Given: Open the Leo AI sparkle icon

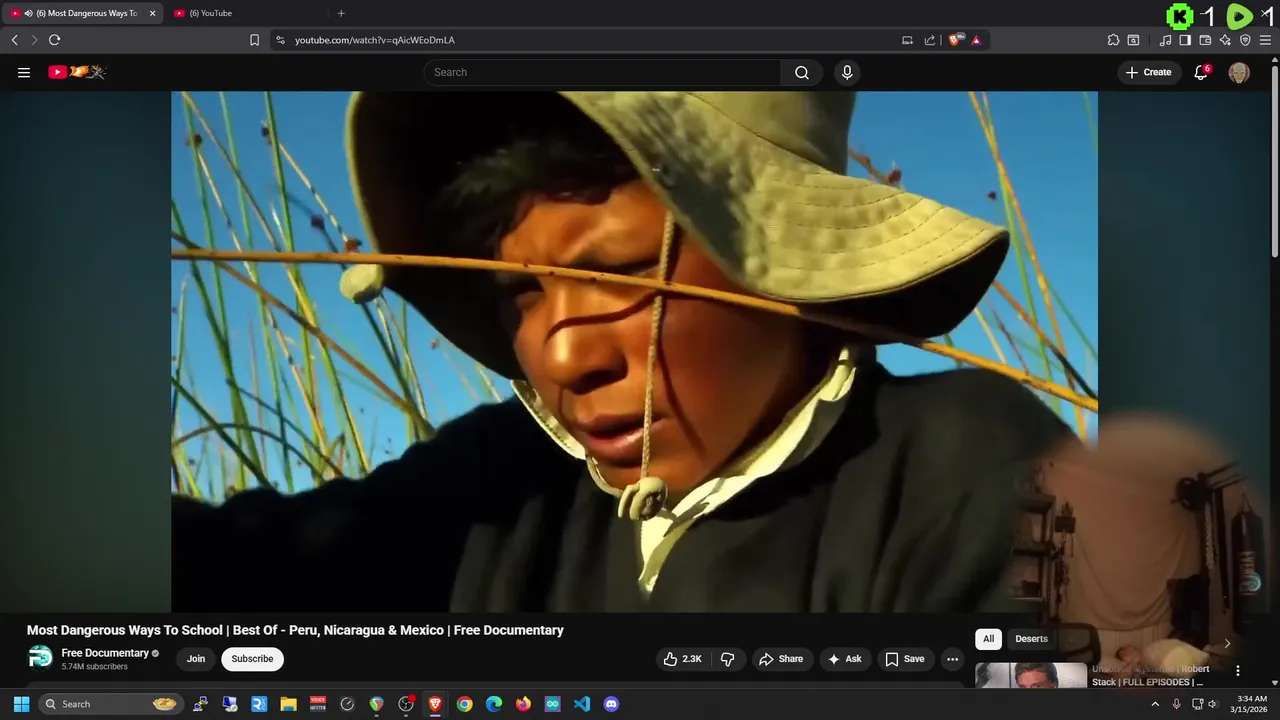Looking at the screenshot, I should (1225, 40).
